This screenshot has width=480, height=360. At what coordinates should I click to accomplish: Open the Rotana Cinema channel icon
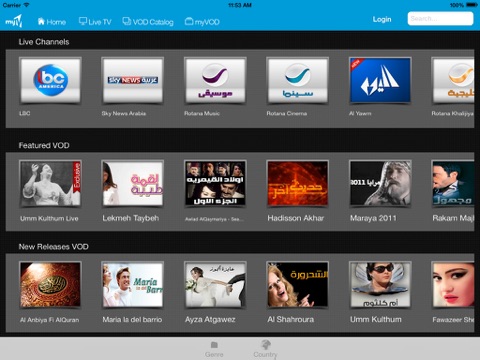tap(297, 80)
